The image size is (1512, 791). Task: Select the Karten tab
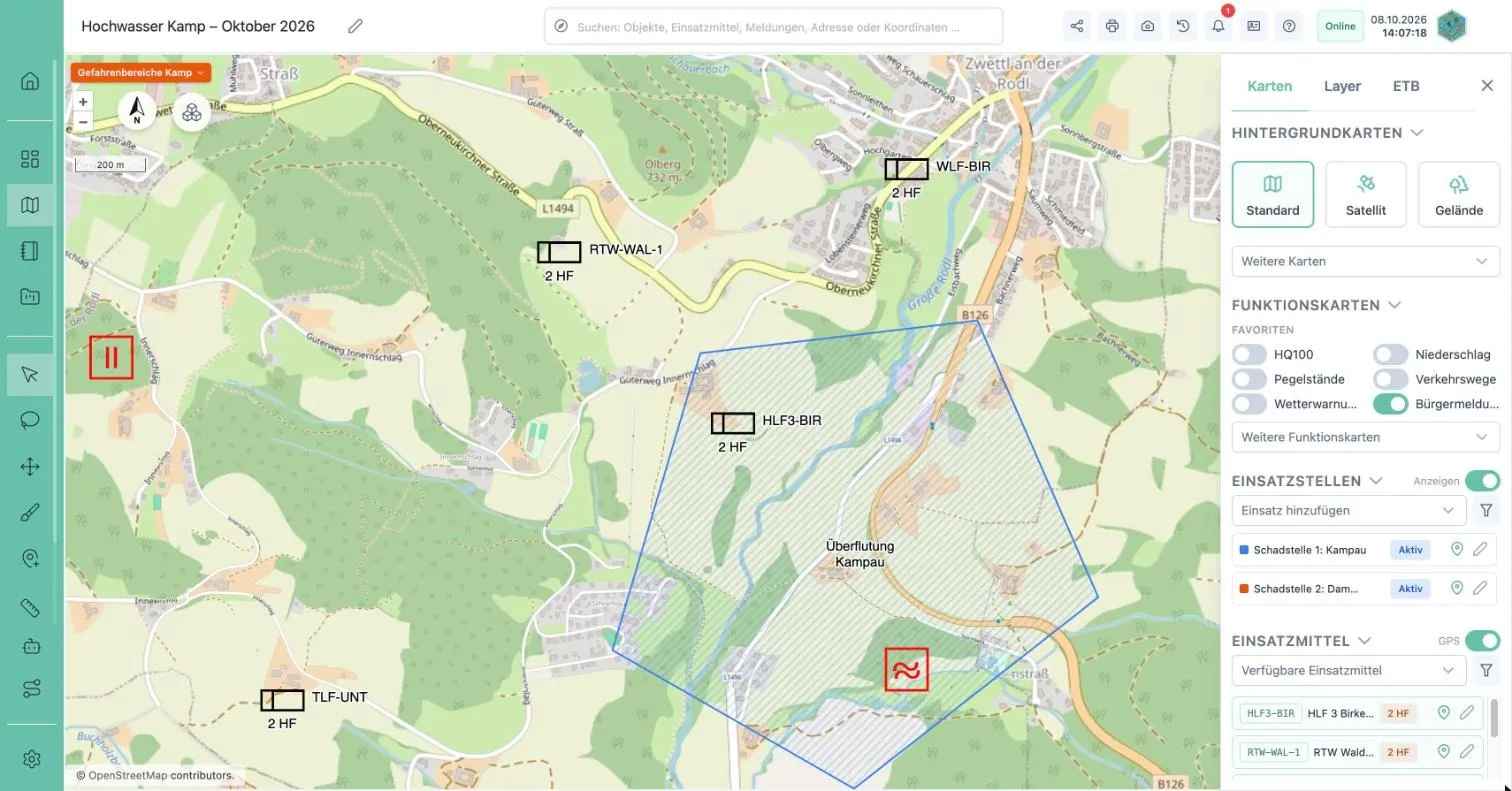coord(1270,86)
